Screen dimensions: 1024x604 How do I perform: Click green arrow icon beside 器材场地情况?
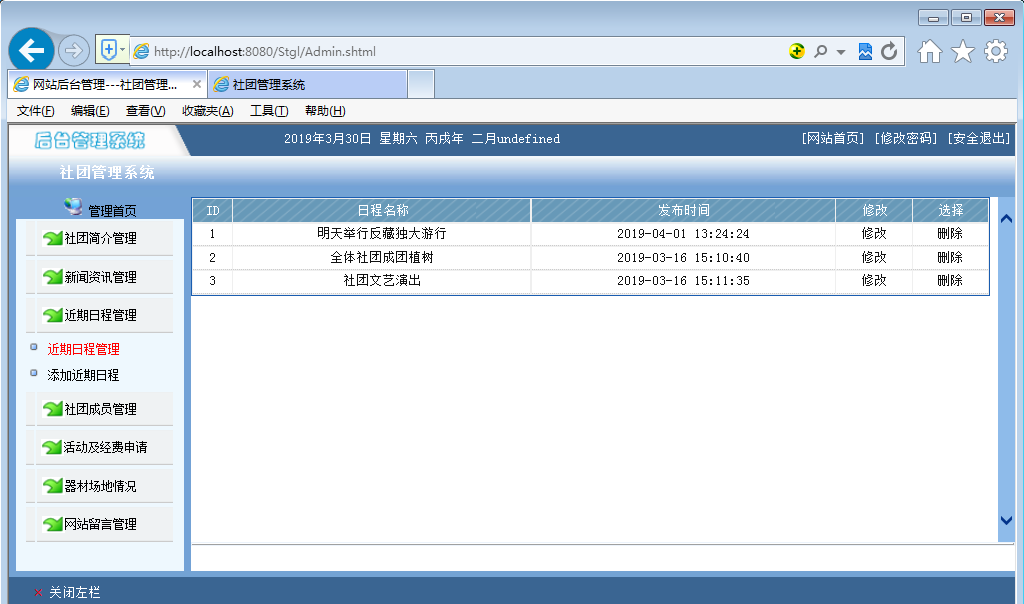click(52, 486)
